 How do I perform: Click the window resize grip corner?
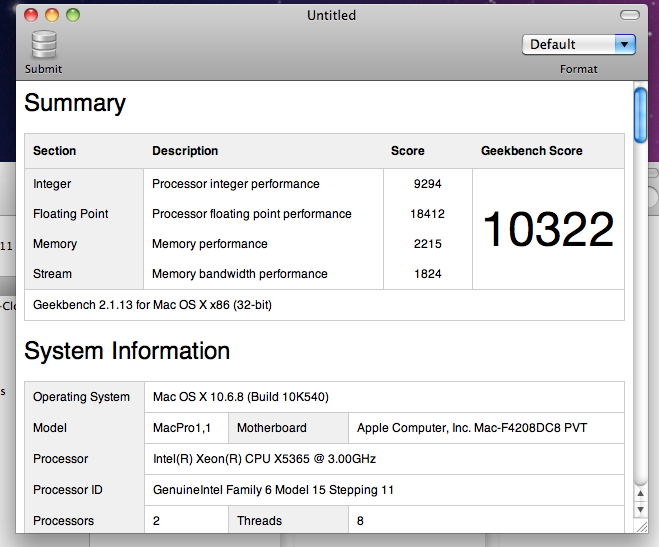pyautogui.click(x=641, y=526)
